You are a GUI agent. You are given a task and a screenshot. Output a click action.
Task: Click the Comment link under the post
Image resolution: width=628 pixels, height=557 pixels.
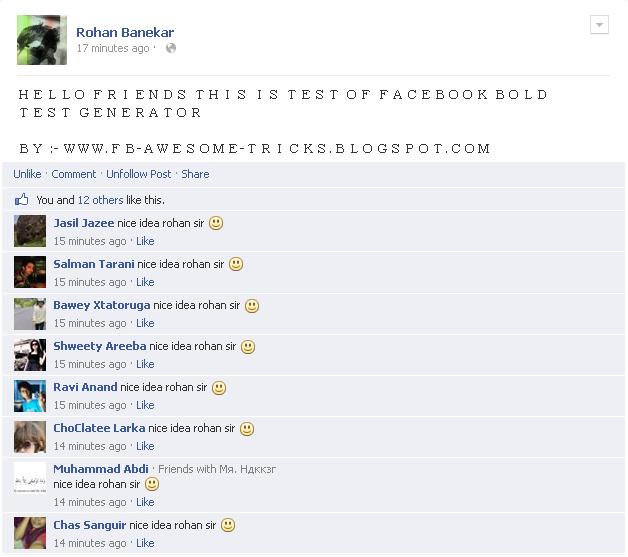pos(74,174)
